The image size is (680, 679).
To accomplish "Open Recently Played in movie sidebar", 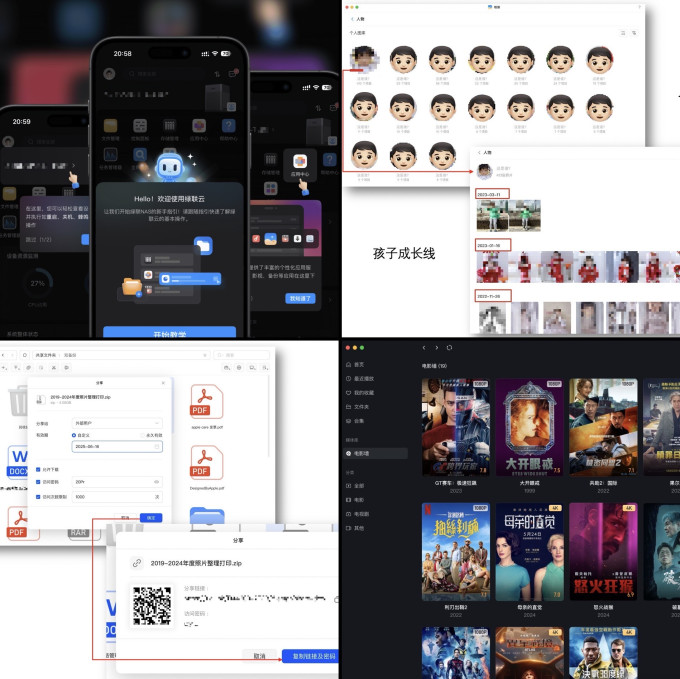I will click(x=360, y=379).
